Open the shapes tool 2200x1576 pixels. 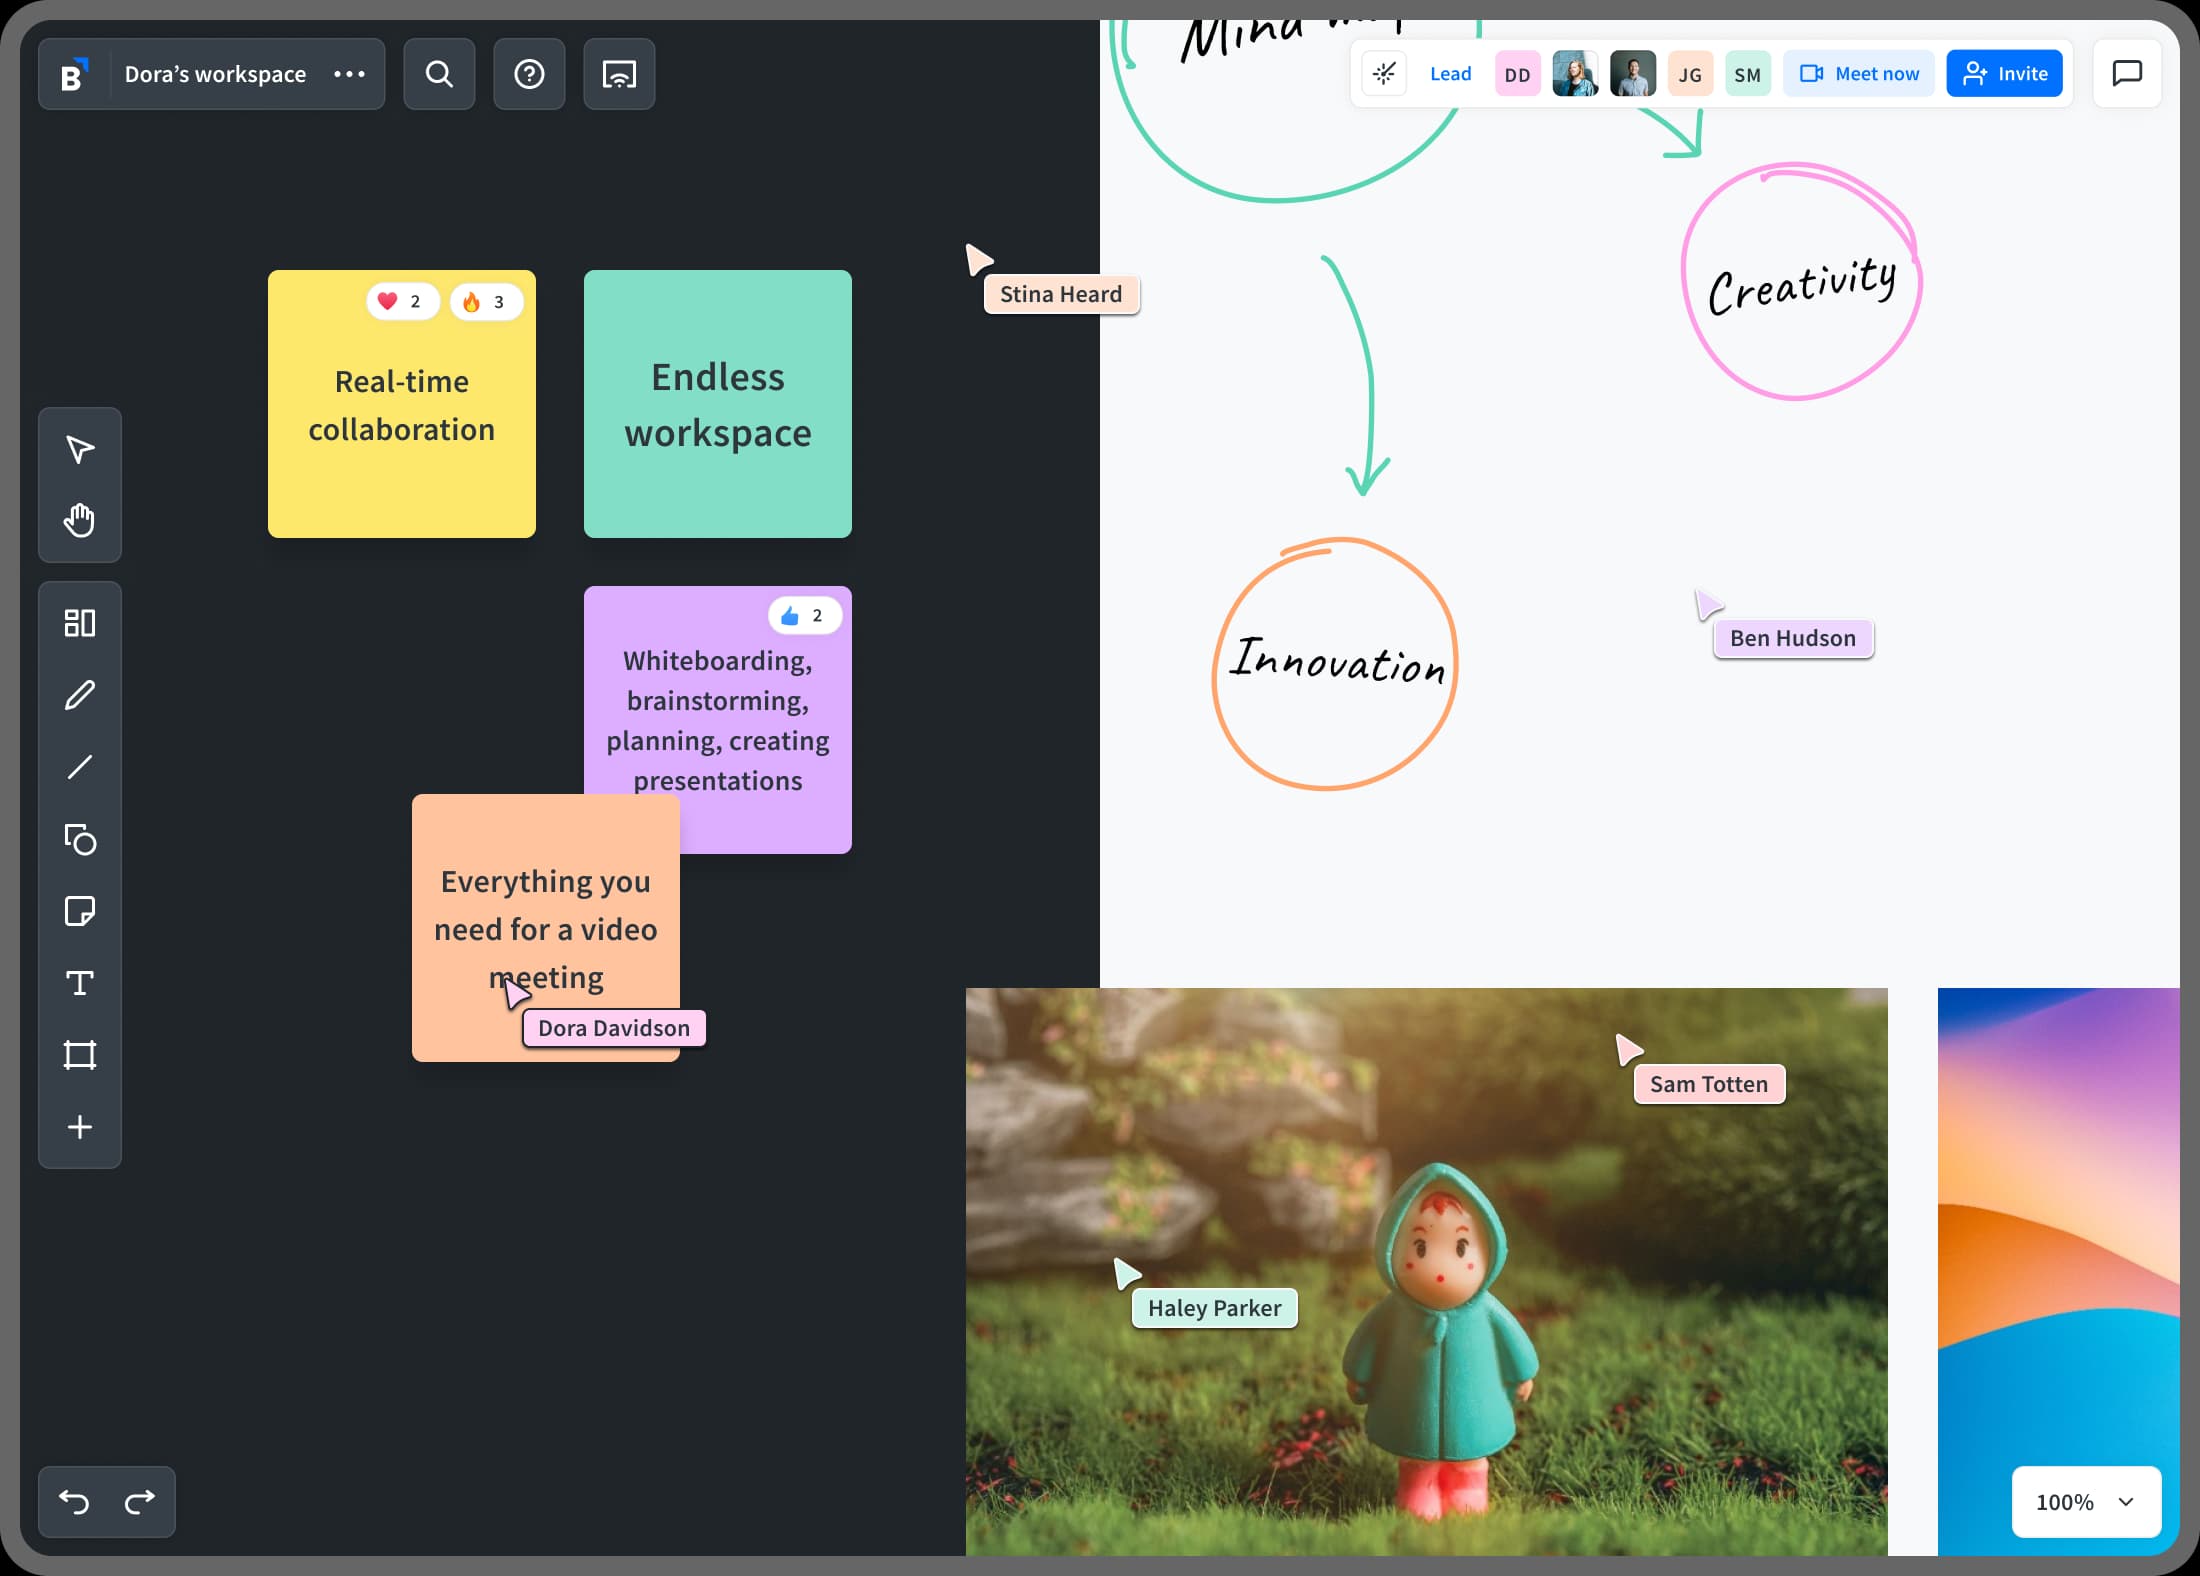80,840
